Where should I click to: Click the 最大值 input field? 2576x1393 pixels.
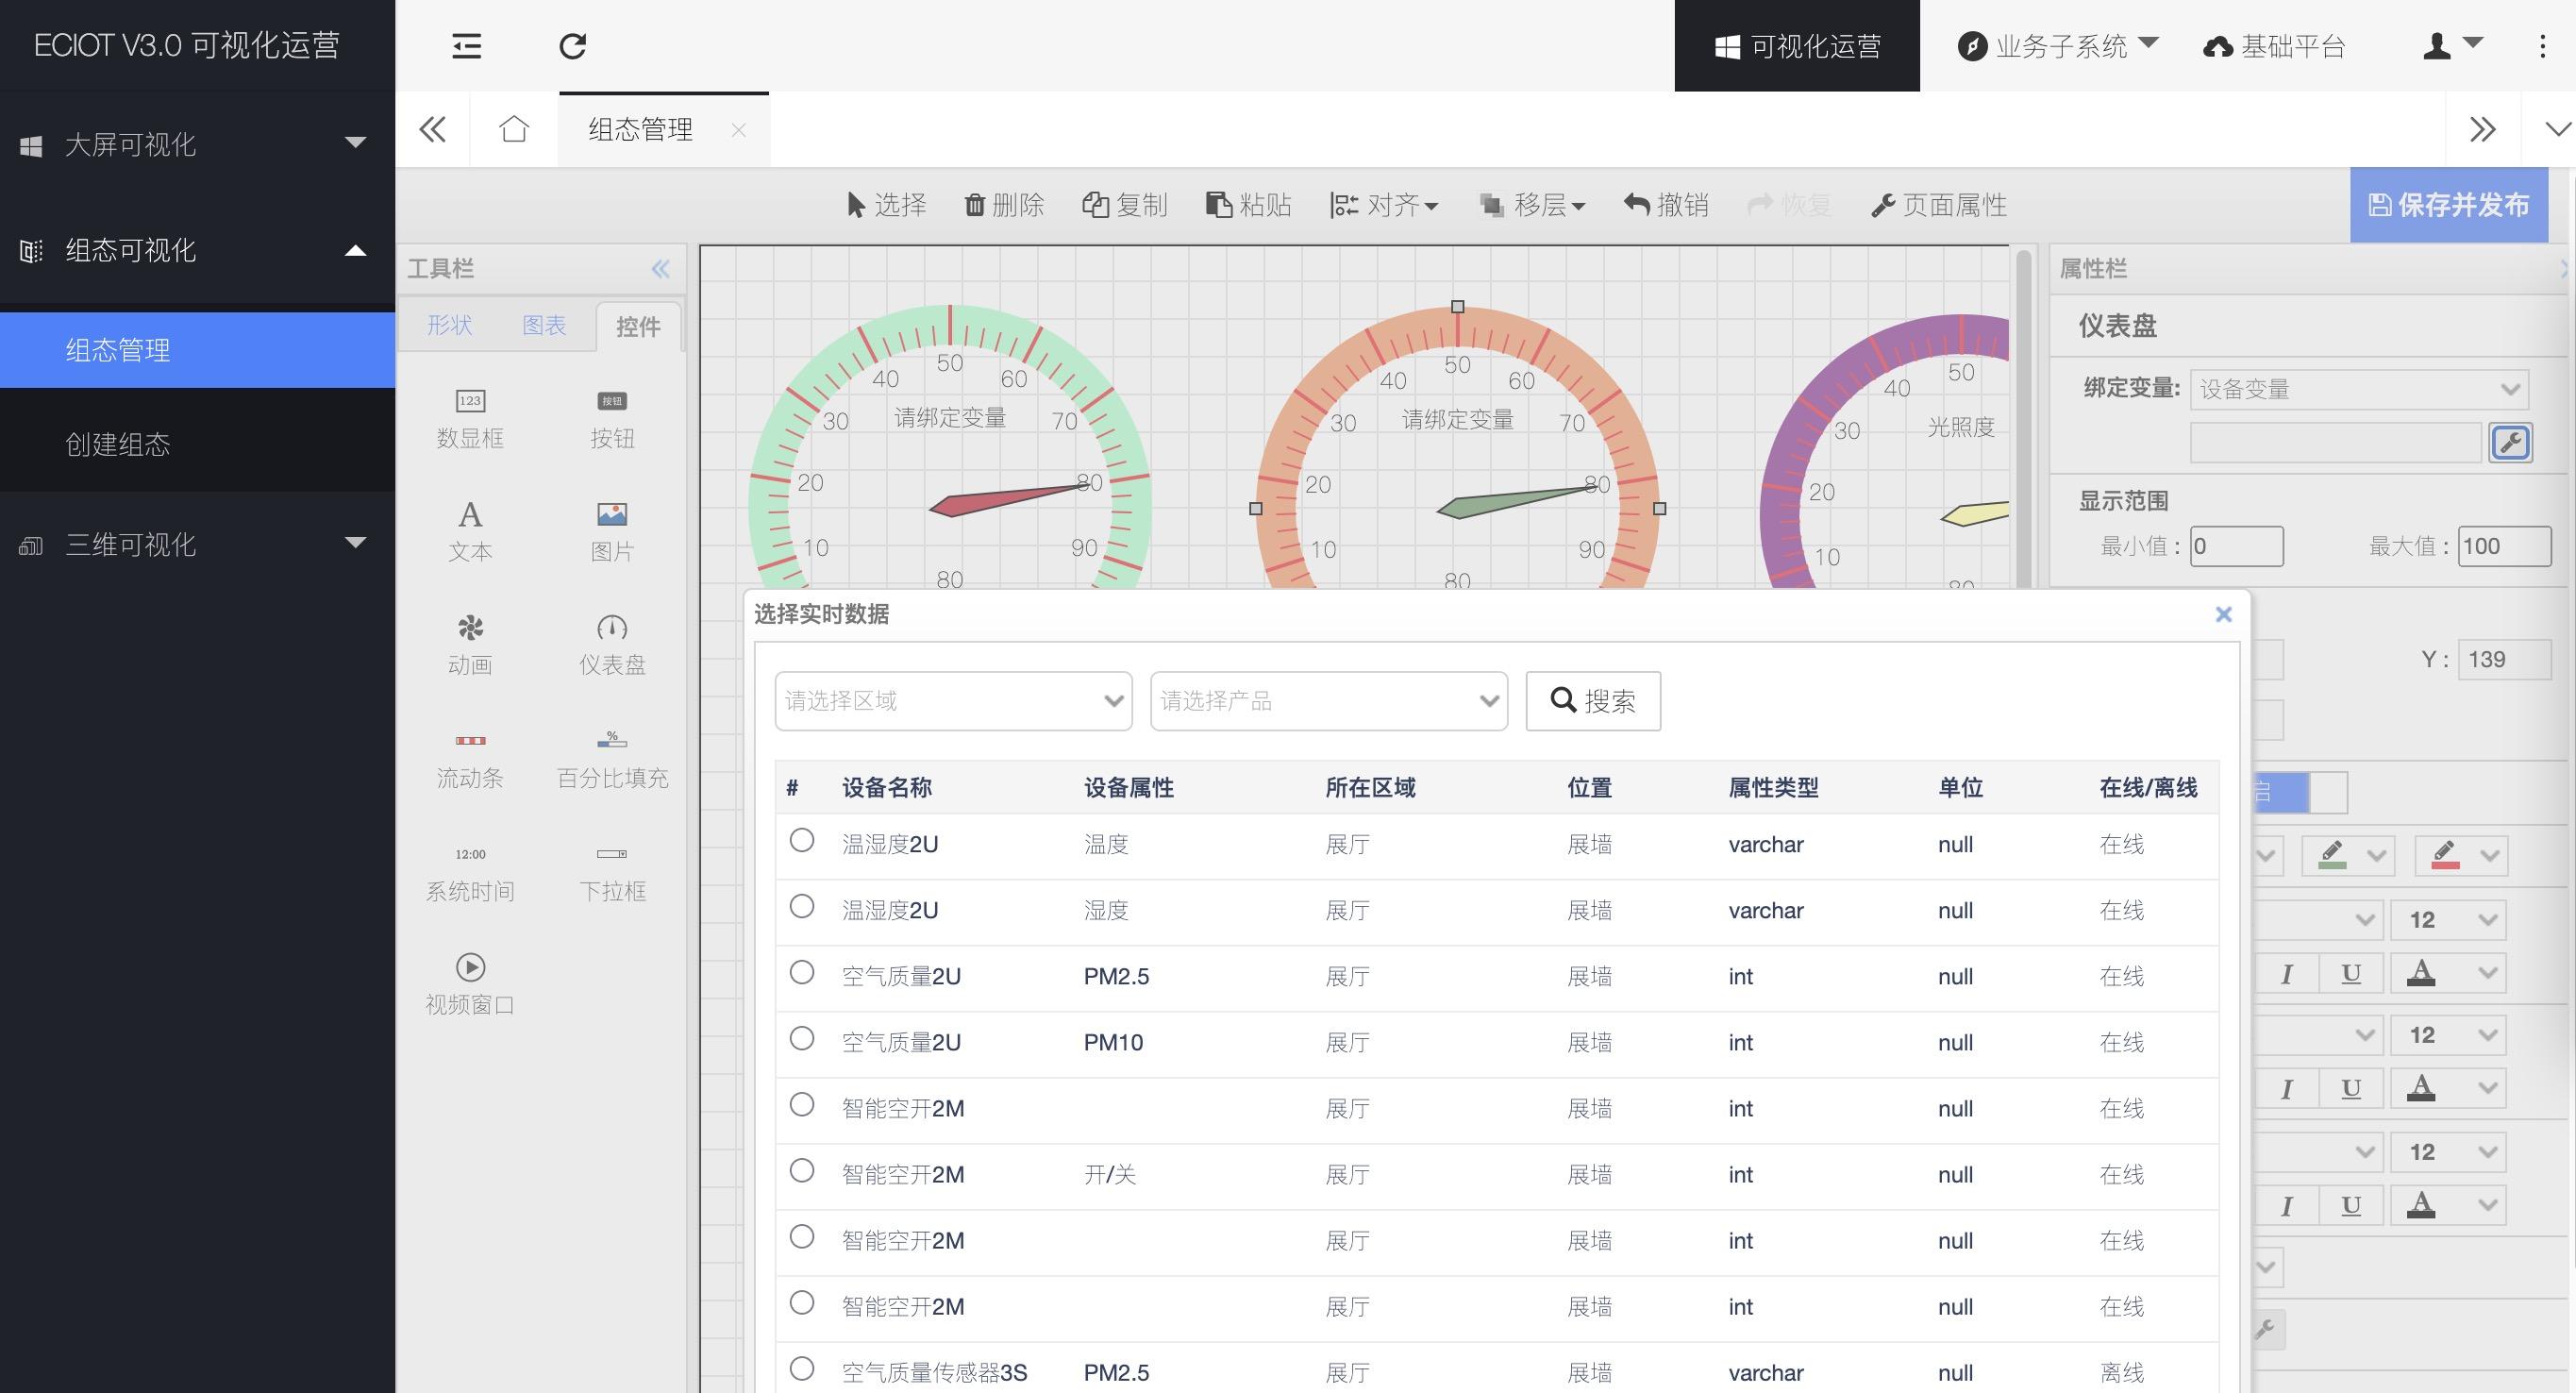pyautogui.click(x=2503, y=546)
